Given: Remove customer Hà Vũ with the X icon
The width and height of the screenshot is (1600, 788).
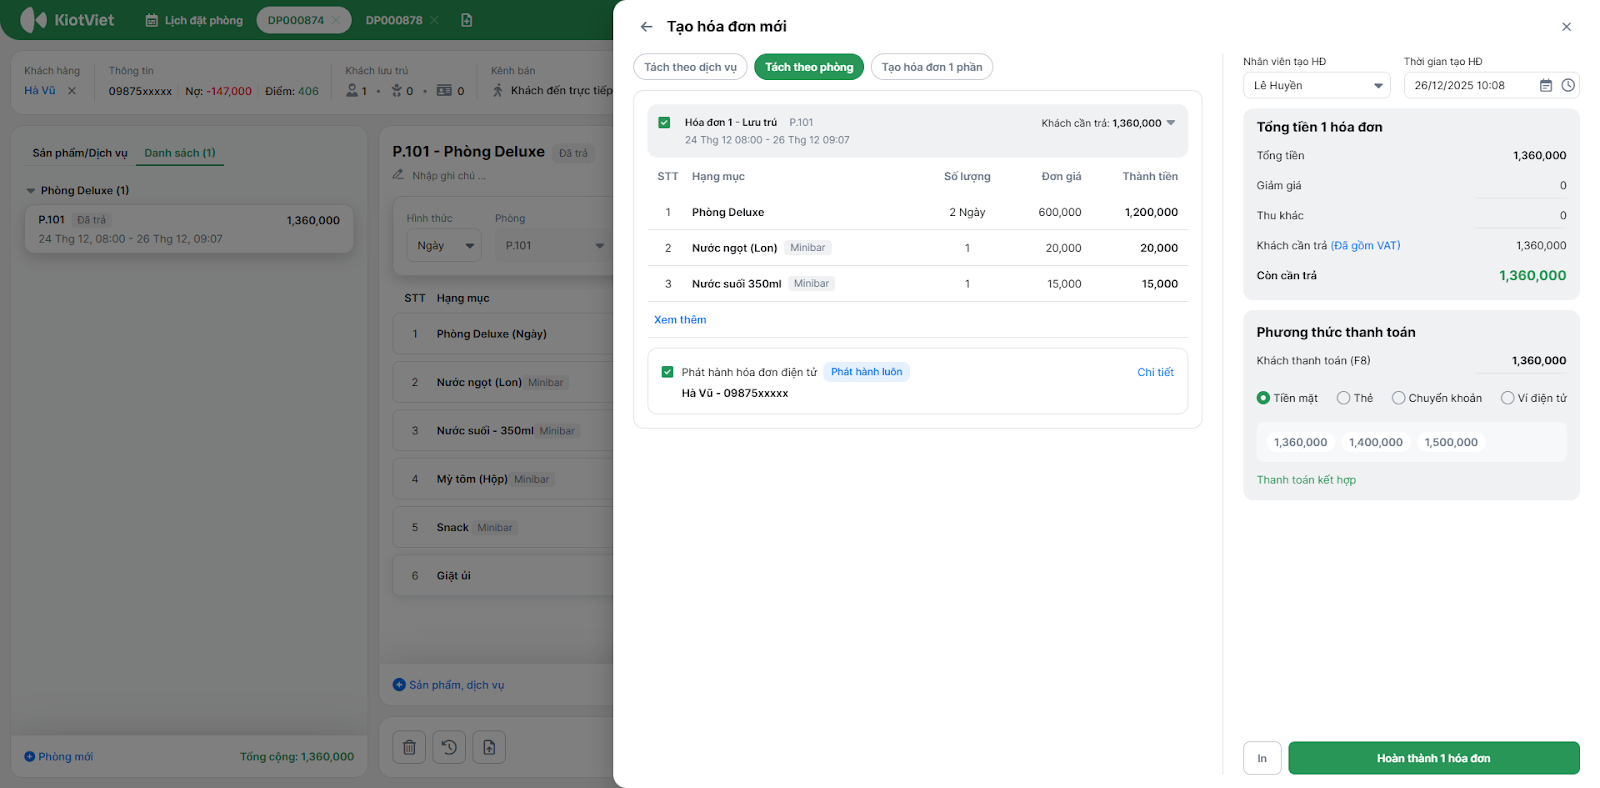Looking at the screenshot, I should tap(72, 91).
